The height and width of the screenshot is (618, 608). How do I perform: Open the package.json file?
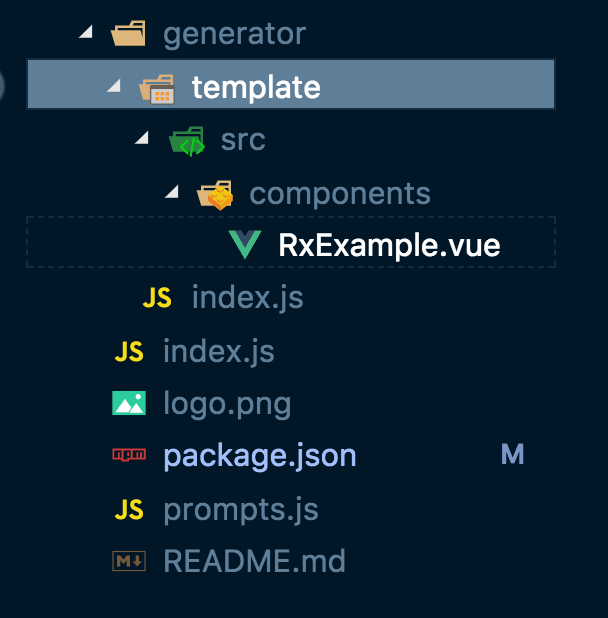260,456
